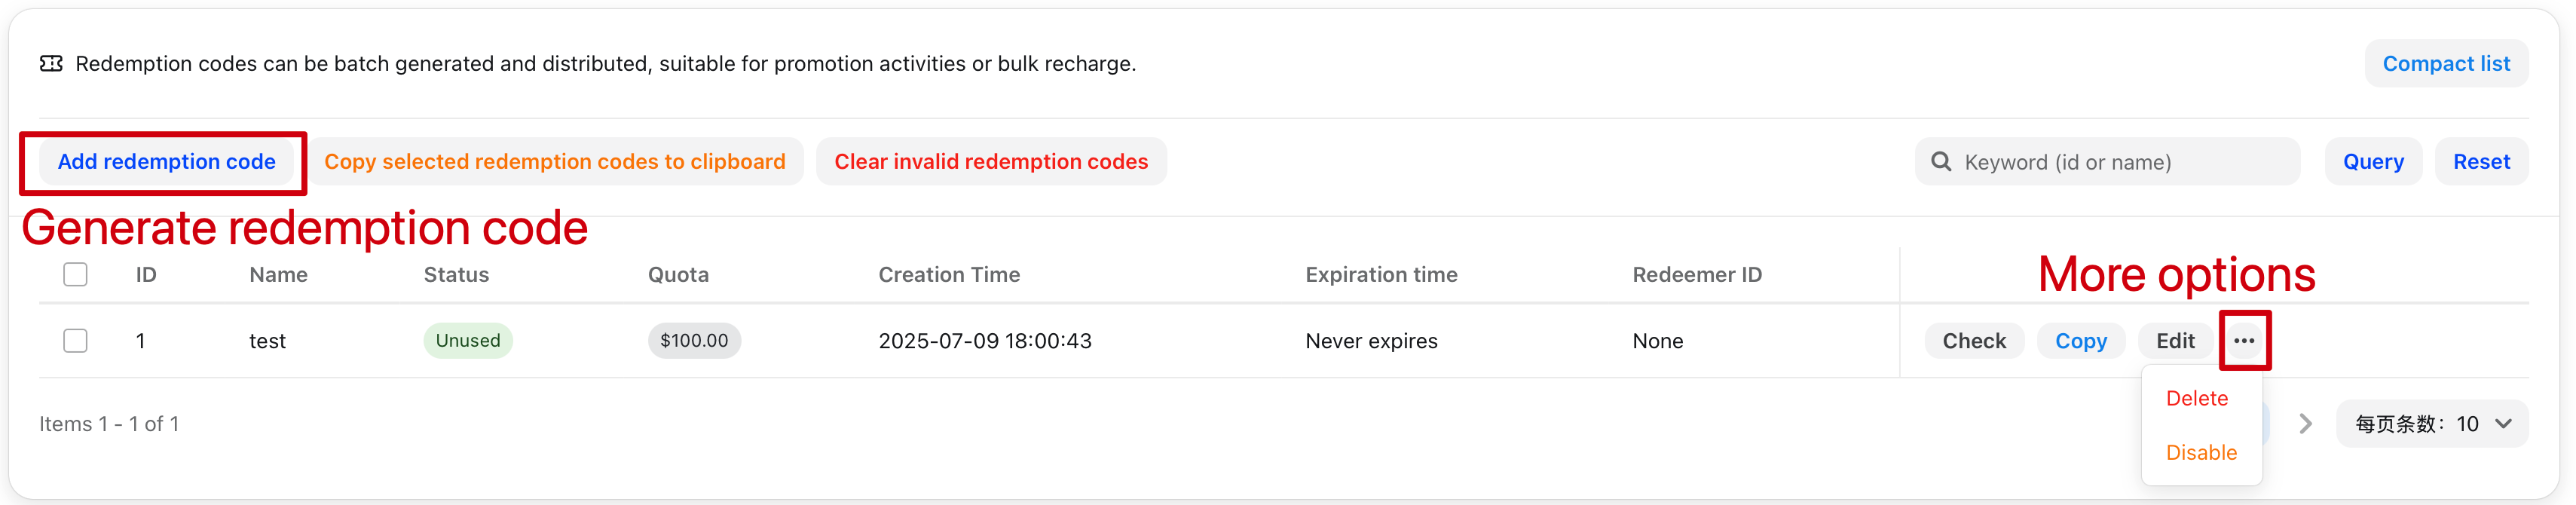
Task: Switch to Compact list view
Action: [x=2447, y=63]
